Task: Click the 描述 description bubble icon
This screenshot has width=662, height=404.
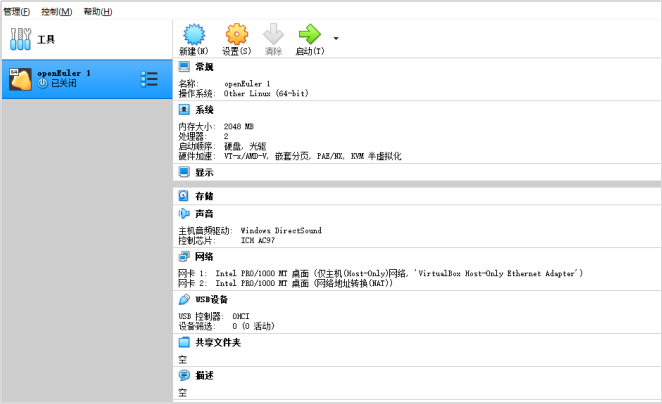Action: tap(184, 375)
